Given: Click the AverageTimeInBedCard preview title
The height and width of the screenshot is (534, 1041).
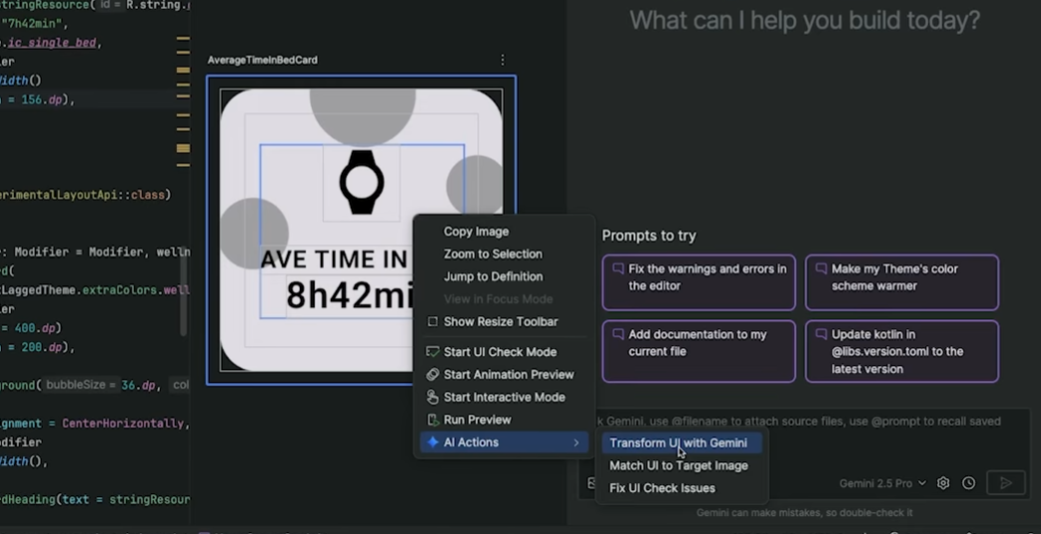Looking at the screenshot, I should (262, 60).
